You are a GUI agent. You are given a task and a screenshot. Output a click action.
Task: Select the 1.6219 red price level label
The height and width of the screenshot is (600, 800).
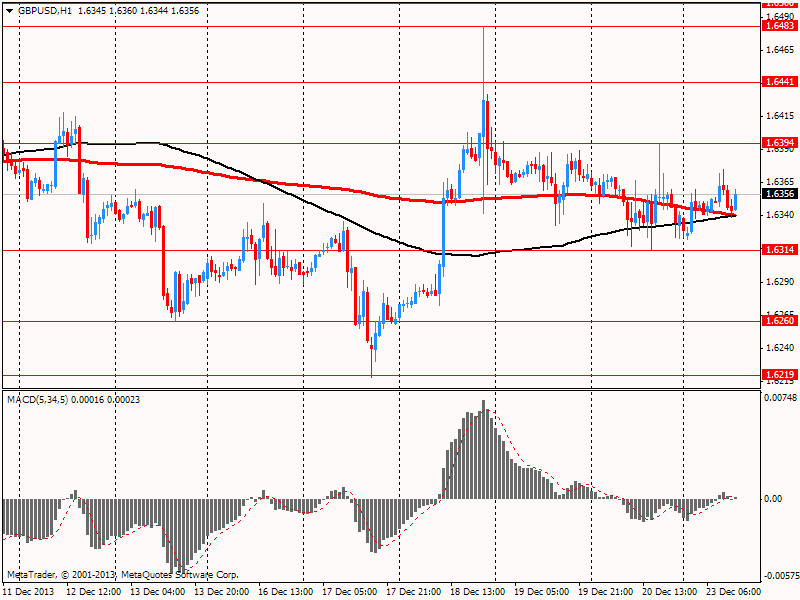(780, 374)
